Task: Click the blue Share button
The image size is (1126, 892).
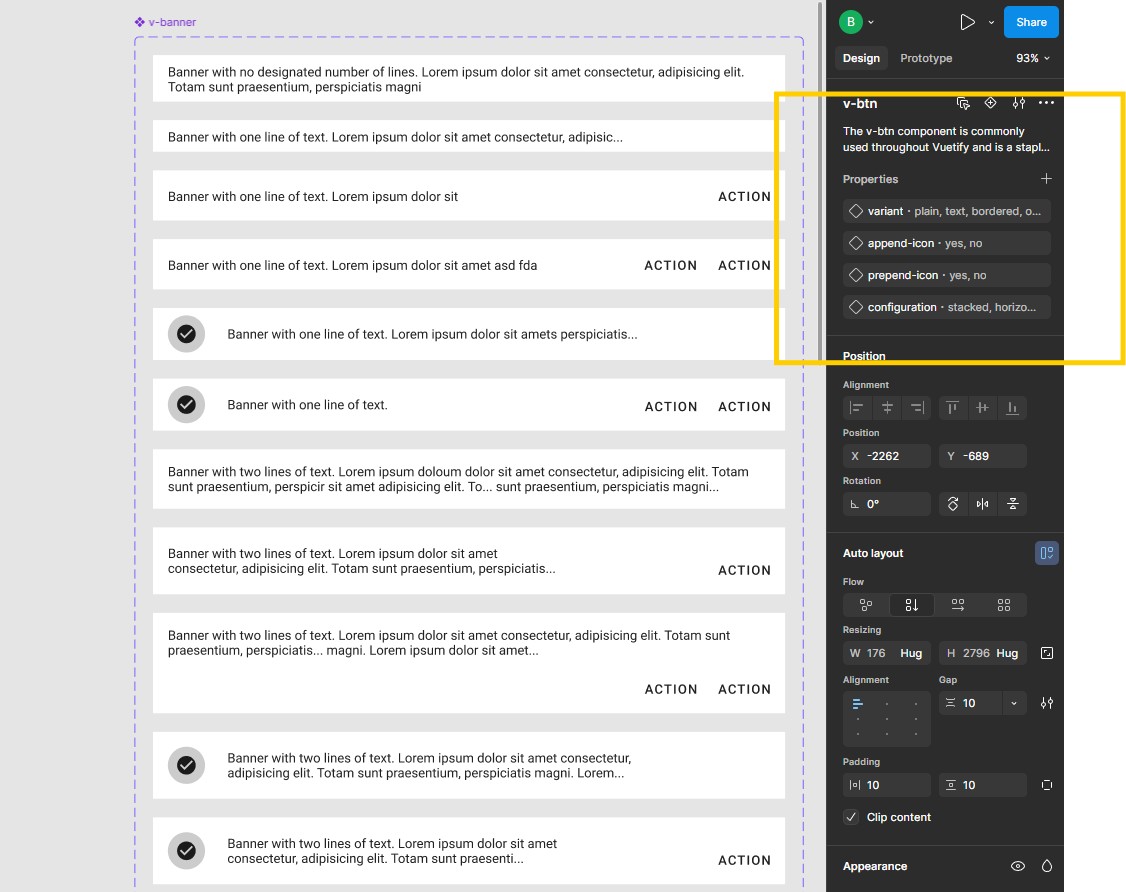Action: coord(1031,22)
